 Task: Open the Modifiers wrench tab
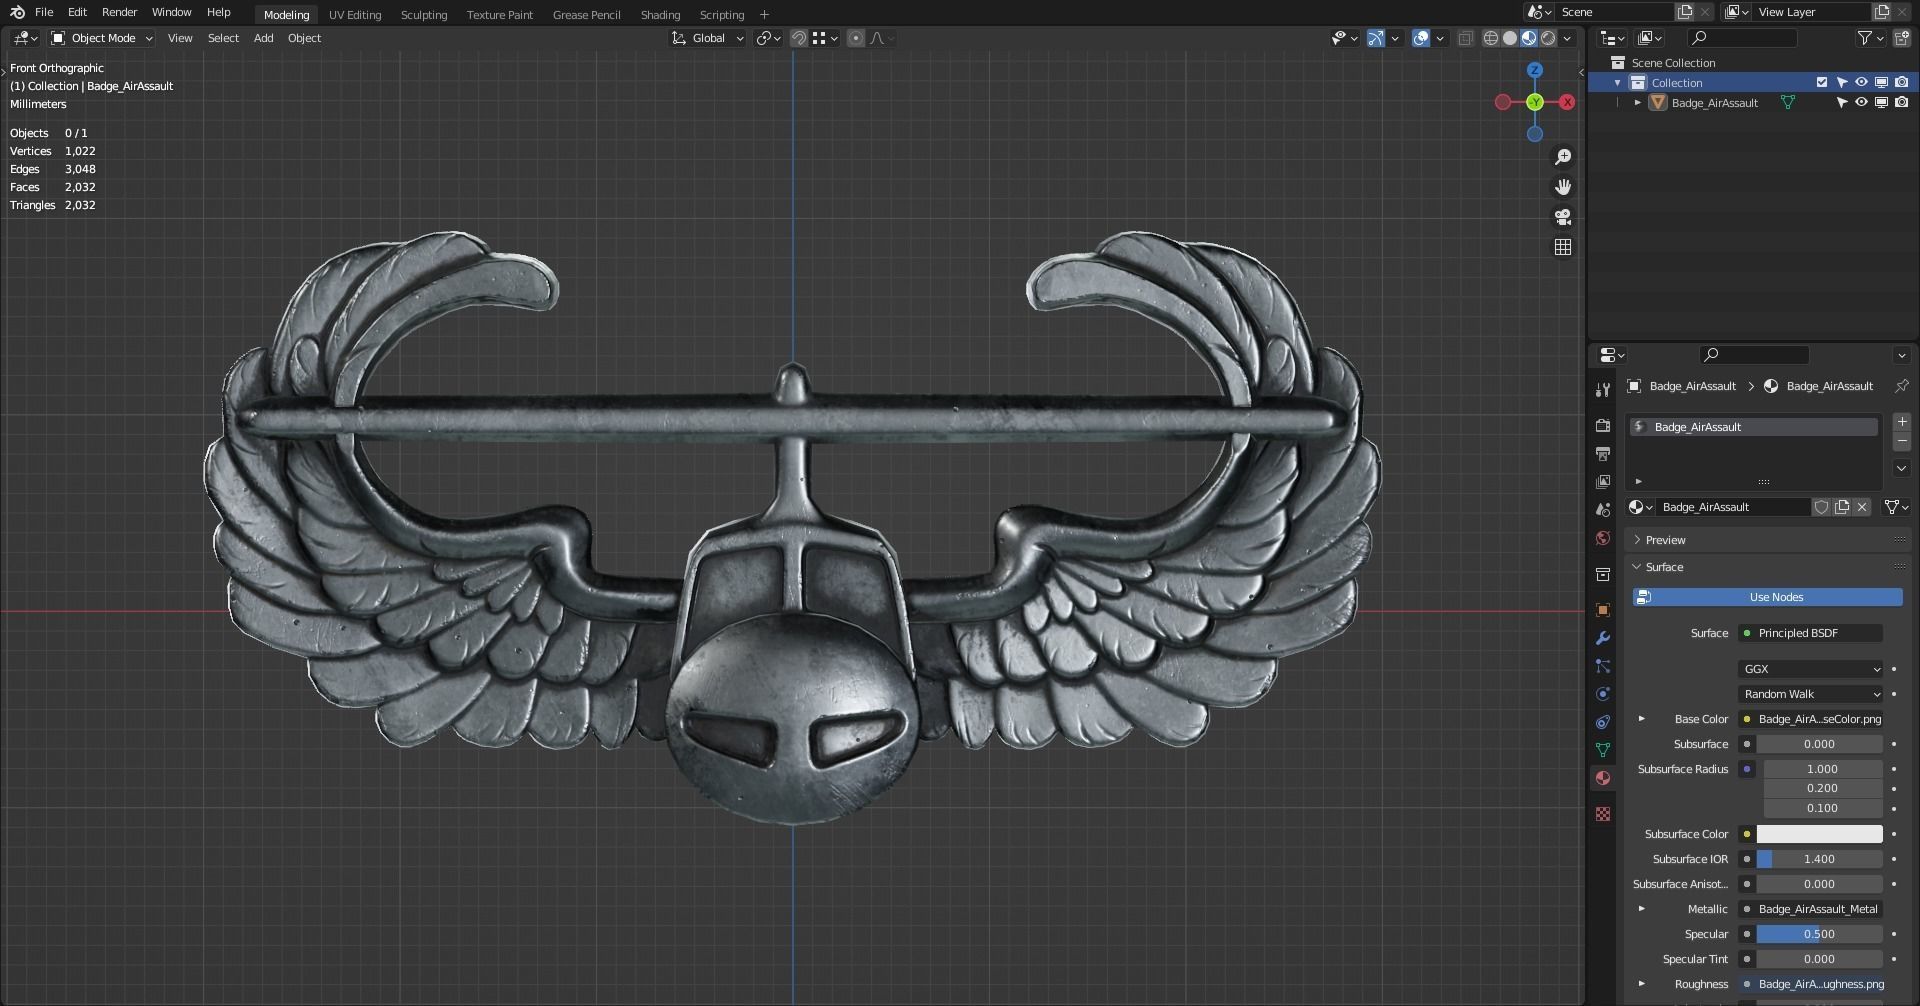[1603, 638]
